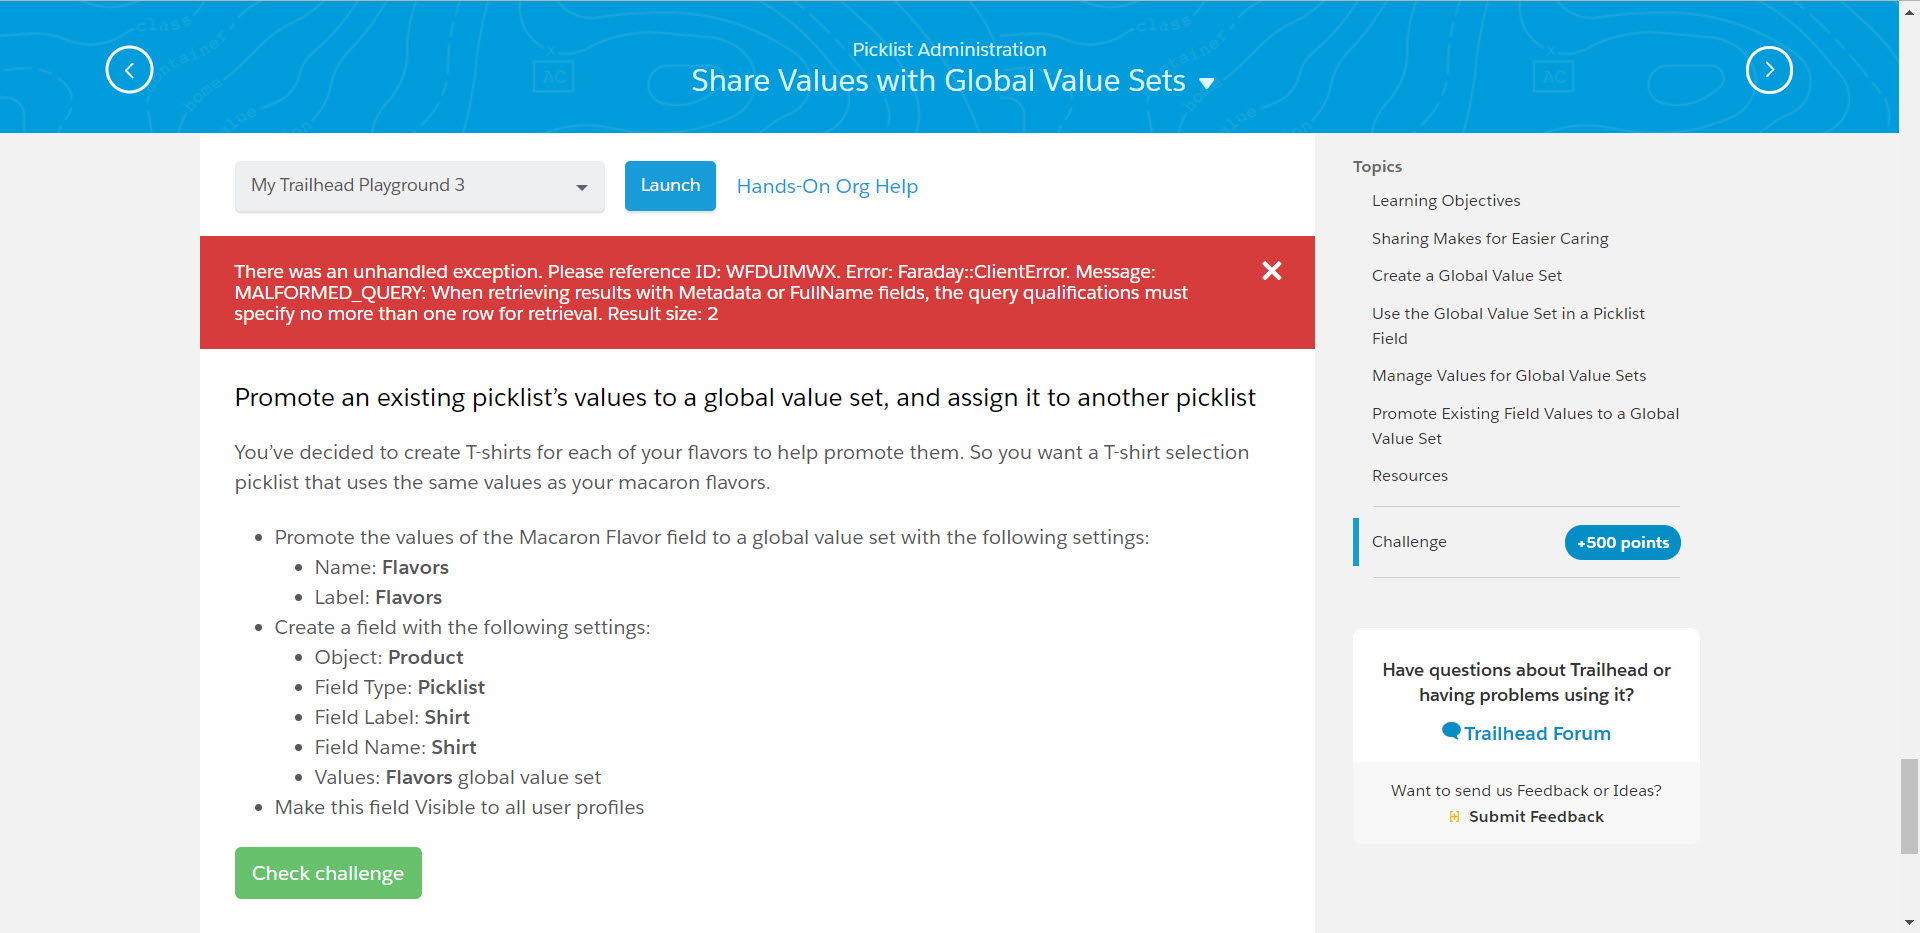Go to Create a Global Value Set topic
This screenshot has height=933, width=1920.
[x=1466, y=276]
